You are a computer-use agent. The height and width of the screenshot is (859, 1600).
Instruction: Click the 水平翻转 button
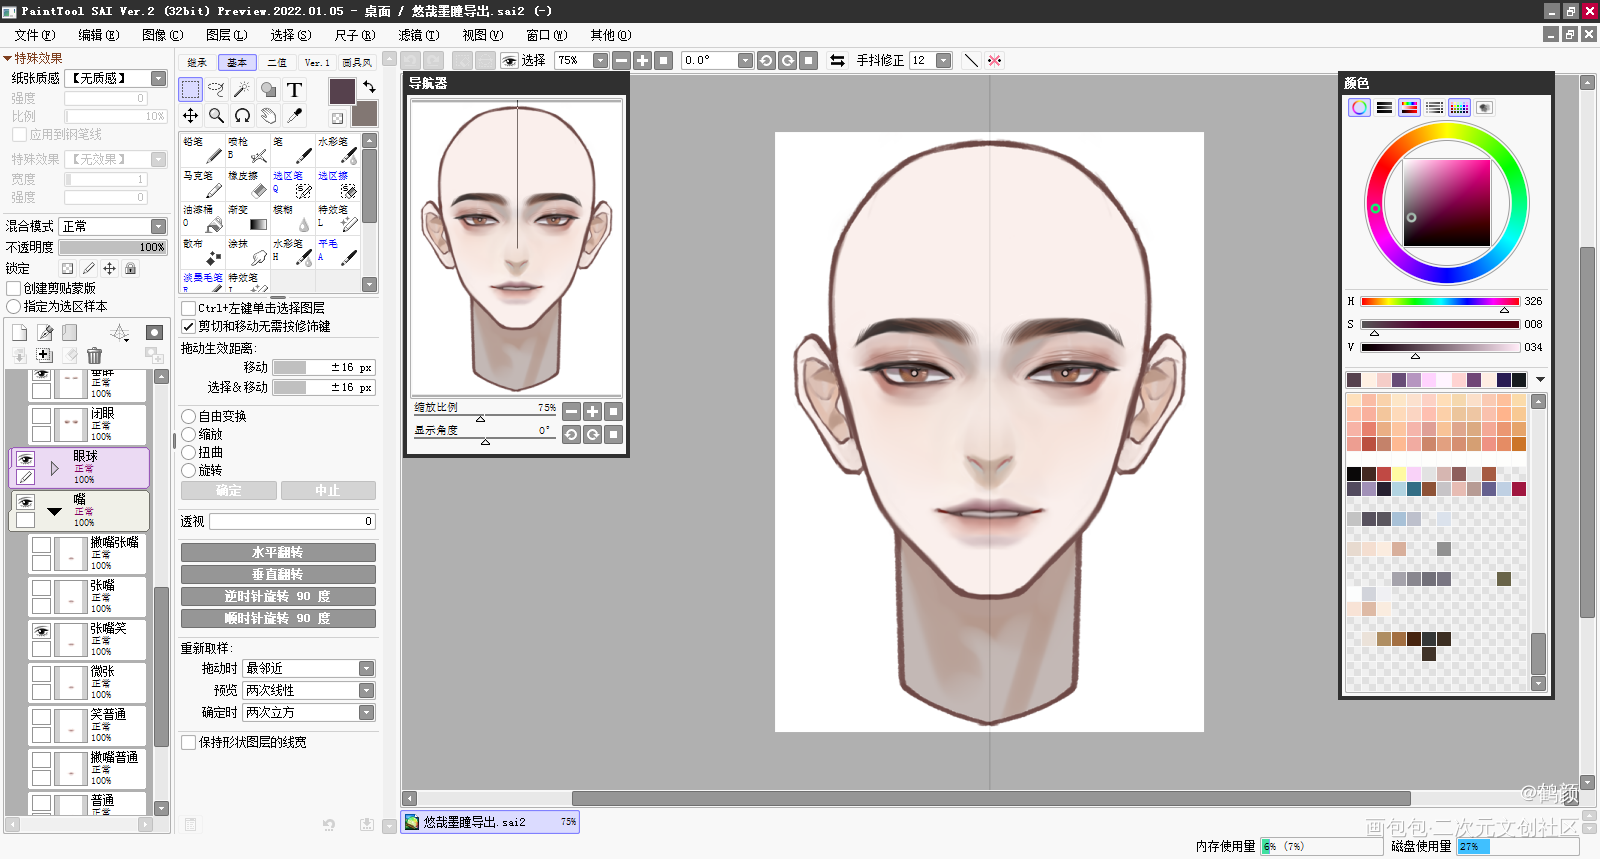tap(278, 553)
